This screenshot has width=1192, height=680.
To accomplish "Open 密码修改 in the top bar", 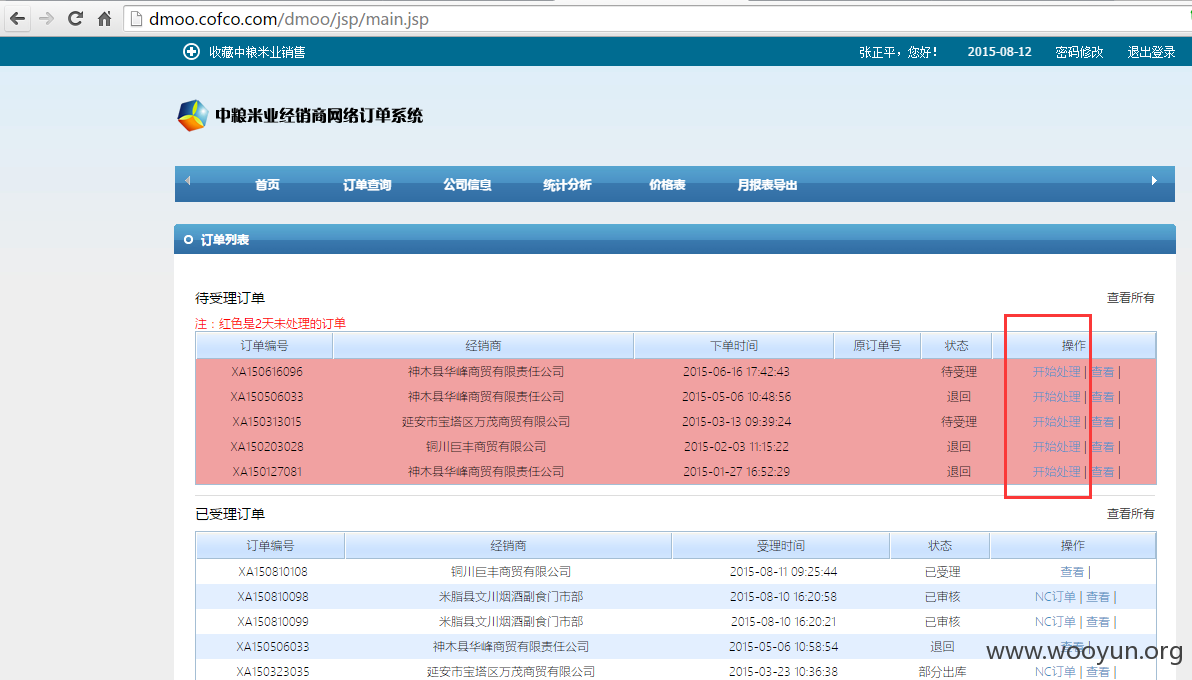I will (x=1079, y=52).
